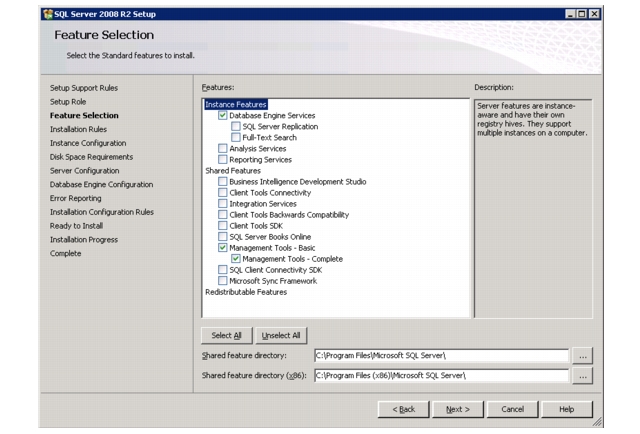
Task: Click Installation Rules step
Action: point(78,129)
